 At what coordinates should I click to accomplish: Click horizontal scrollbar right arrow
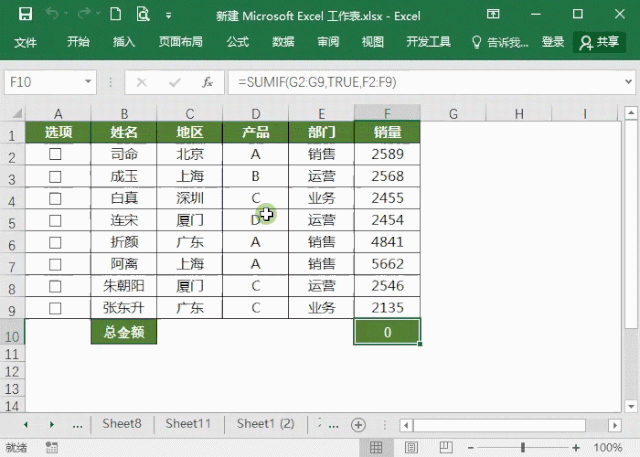[615, 426]
